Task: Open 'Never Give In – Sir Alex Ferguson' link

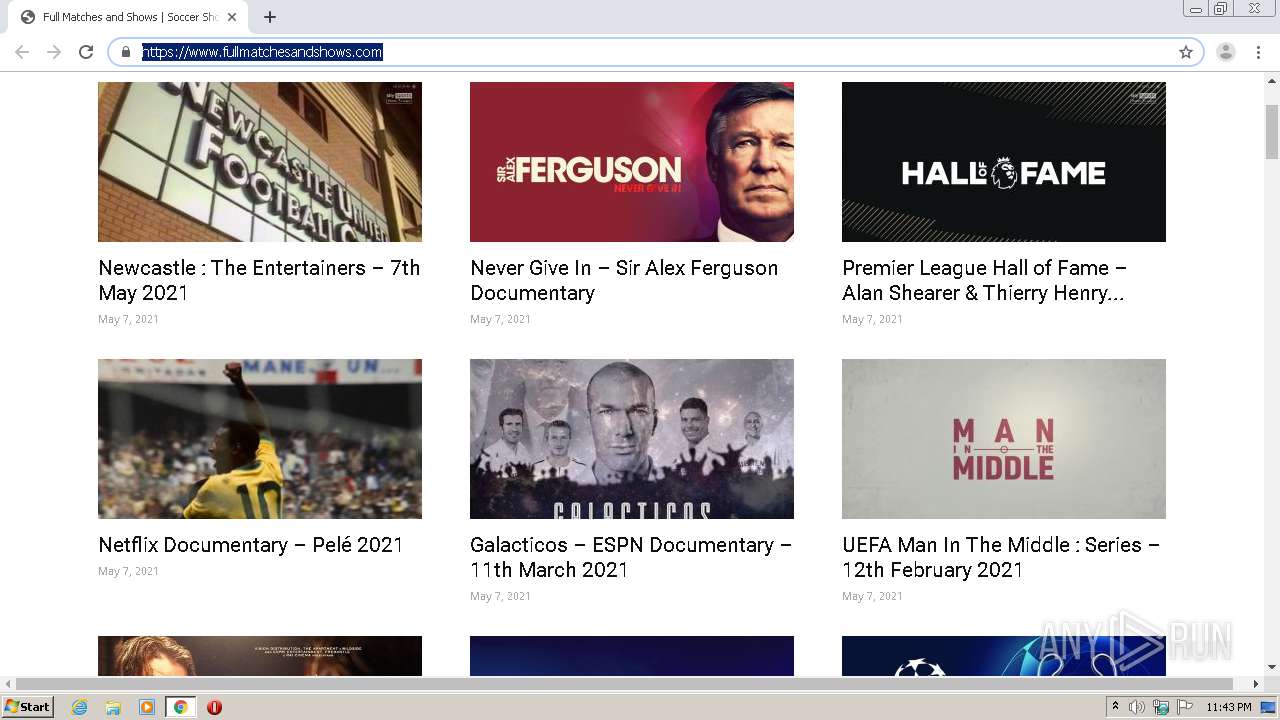Action: point(624,280)
